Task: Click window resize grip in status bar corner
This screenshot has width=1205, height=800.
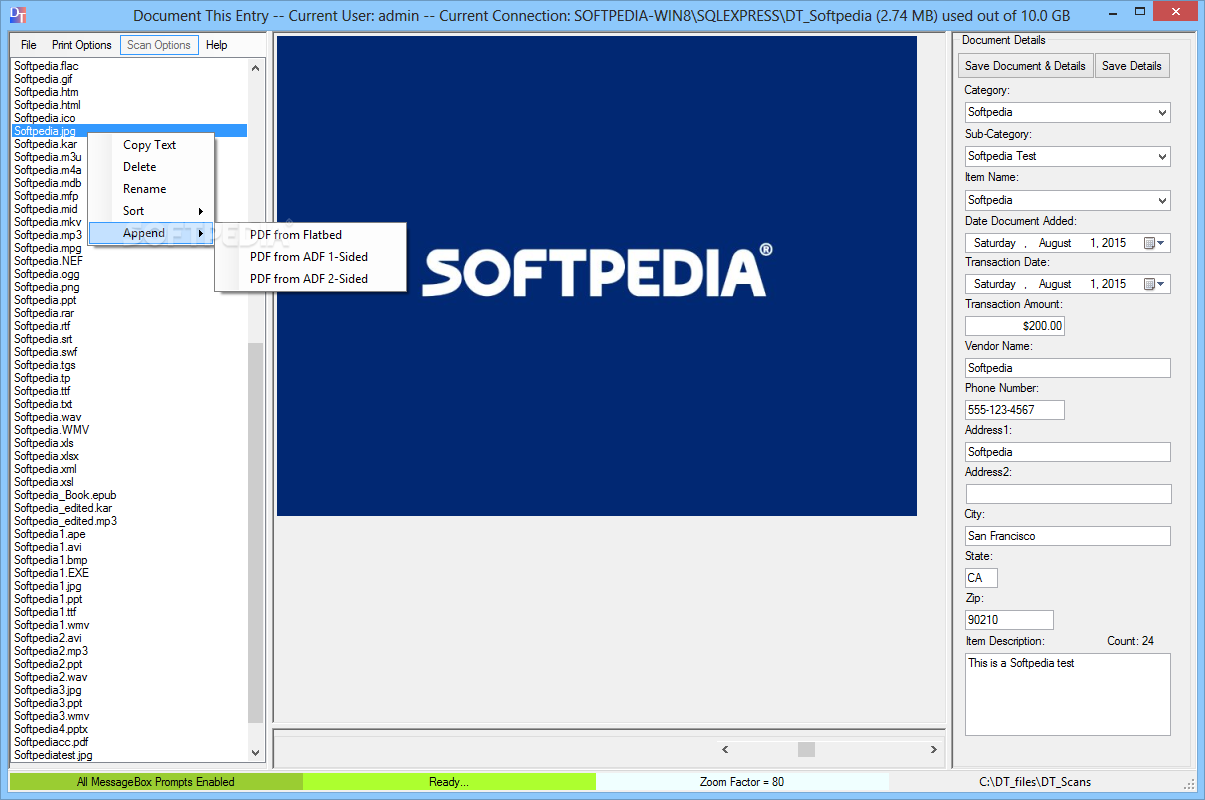Action: [1190, 784]
